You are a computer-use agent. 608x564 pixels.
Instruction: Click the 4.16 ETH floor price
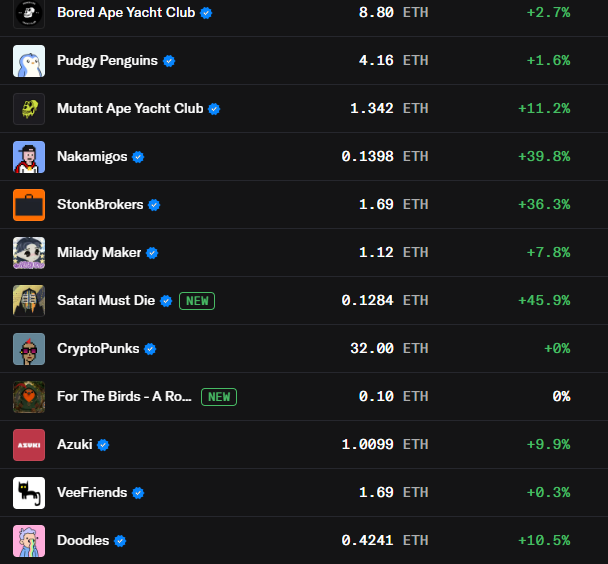394,61
